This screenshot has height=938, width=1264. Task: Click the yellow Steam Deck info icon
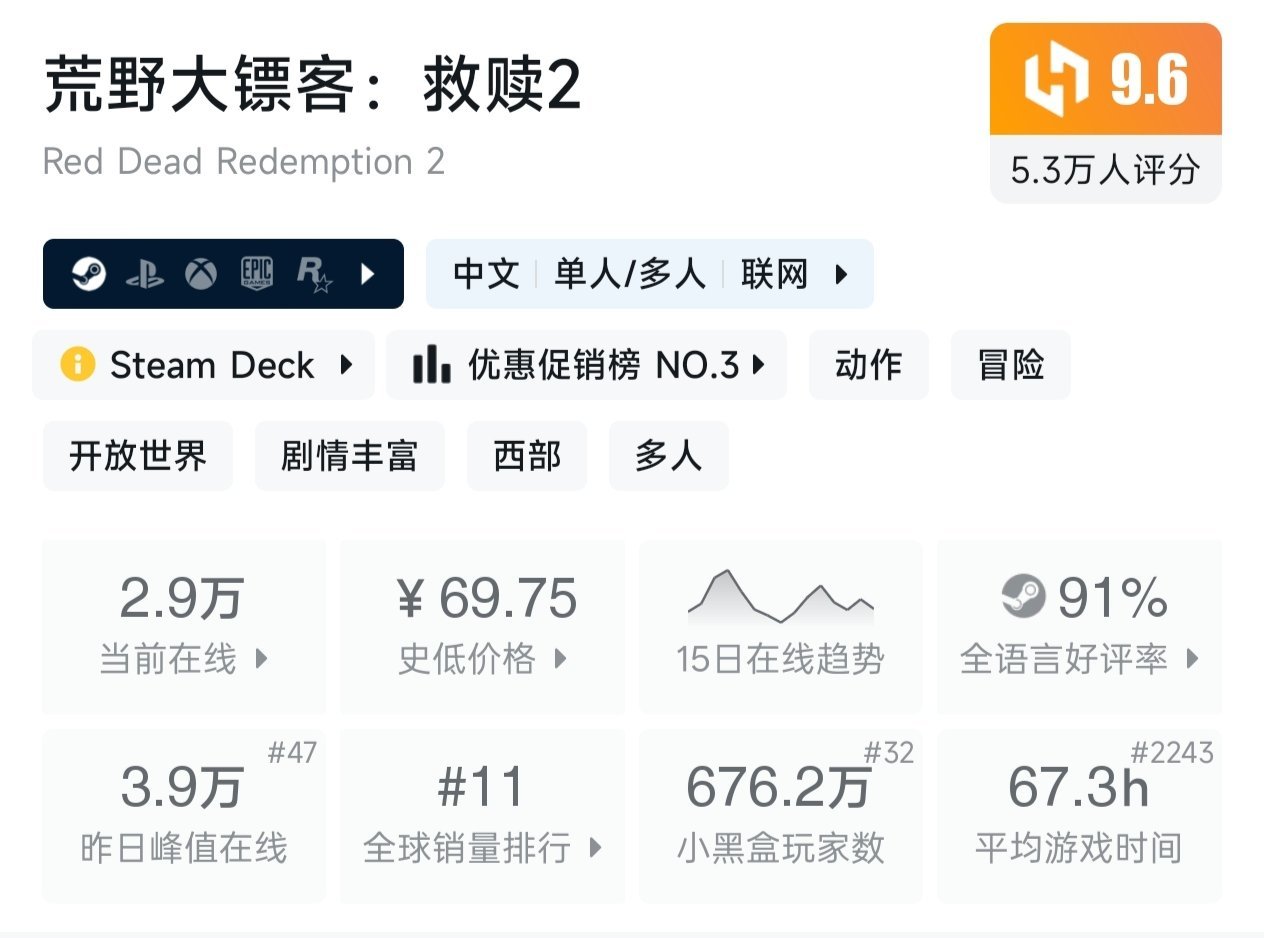[78, 365]
